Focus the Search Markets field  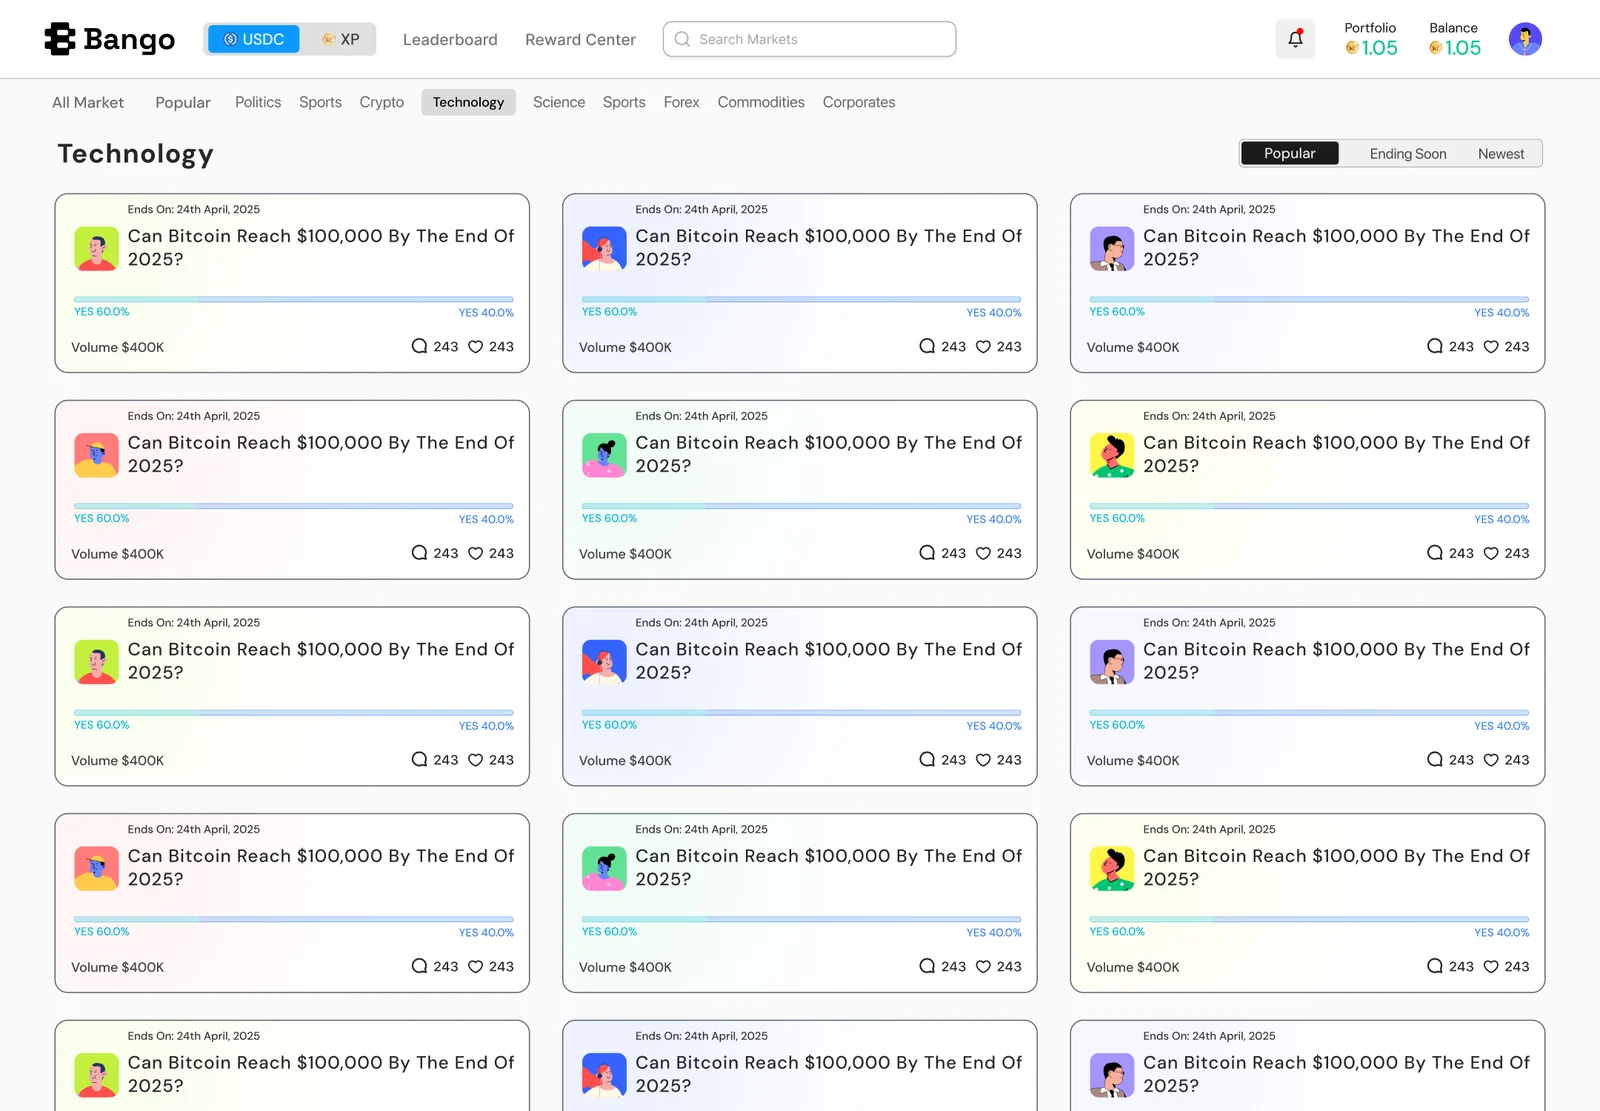tap(809, 39)
